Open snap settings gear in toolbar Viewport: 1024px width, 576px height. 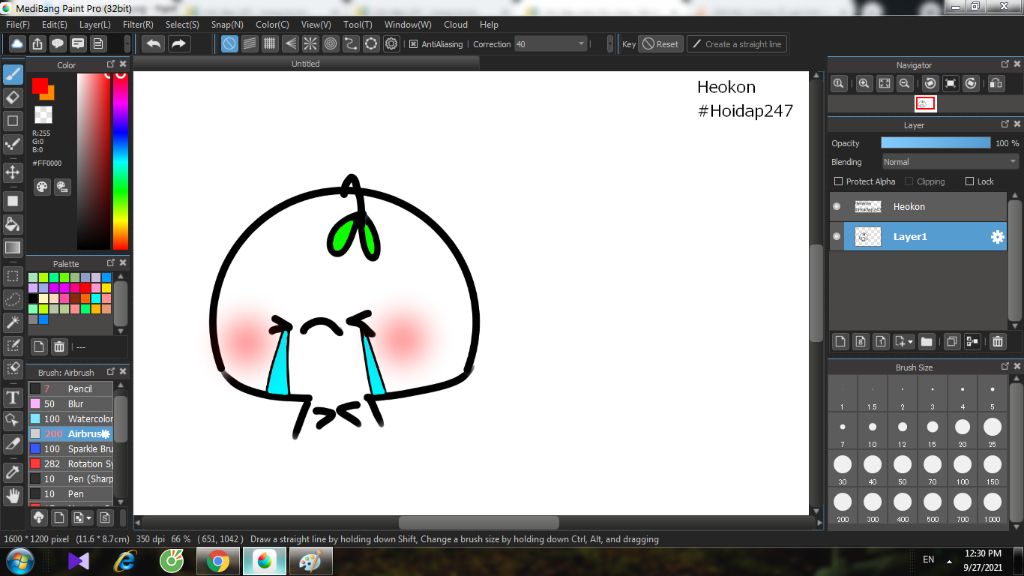tap(391, 44)
